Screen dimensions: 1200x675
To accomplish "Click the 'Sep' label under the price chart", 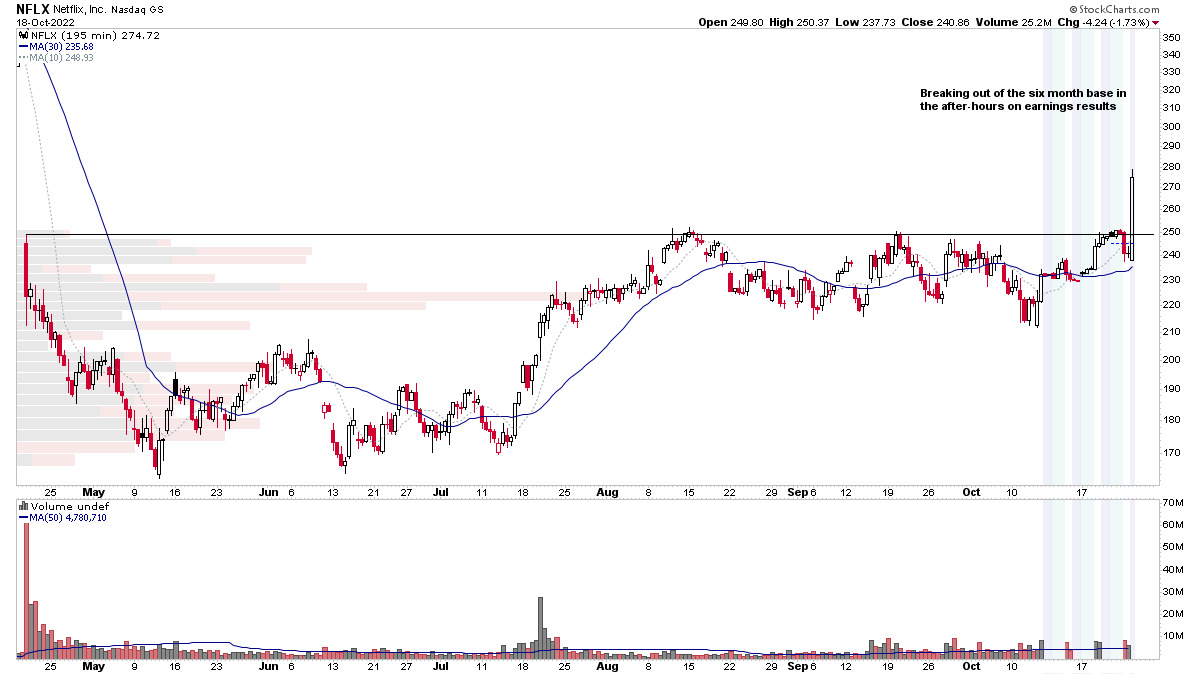I will click(797, 492).
